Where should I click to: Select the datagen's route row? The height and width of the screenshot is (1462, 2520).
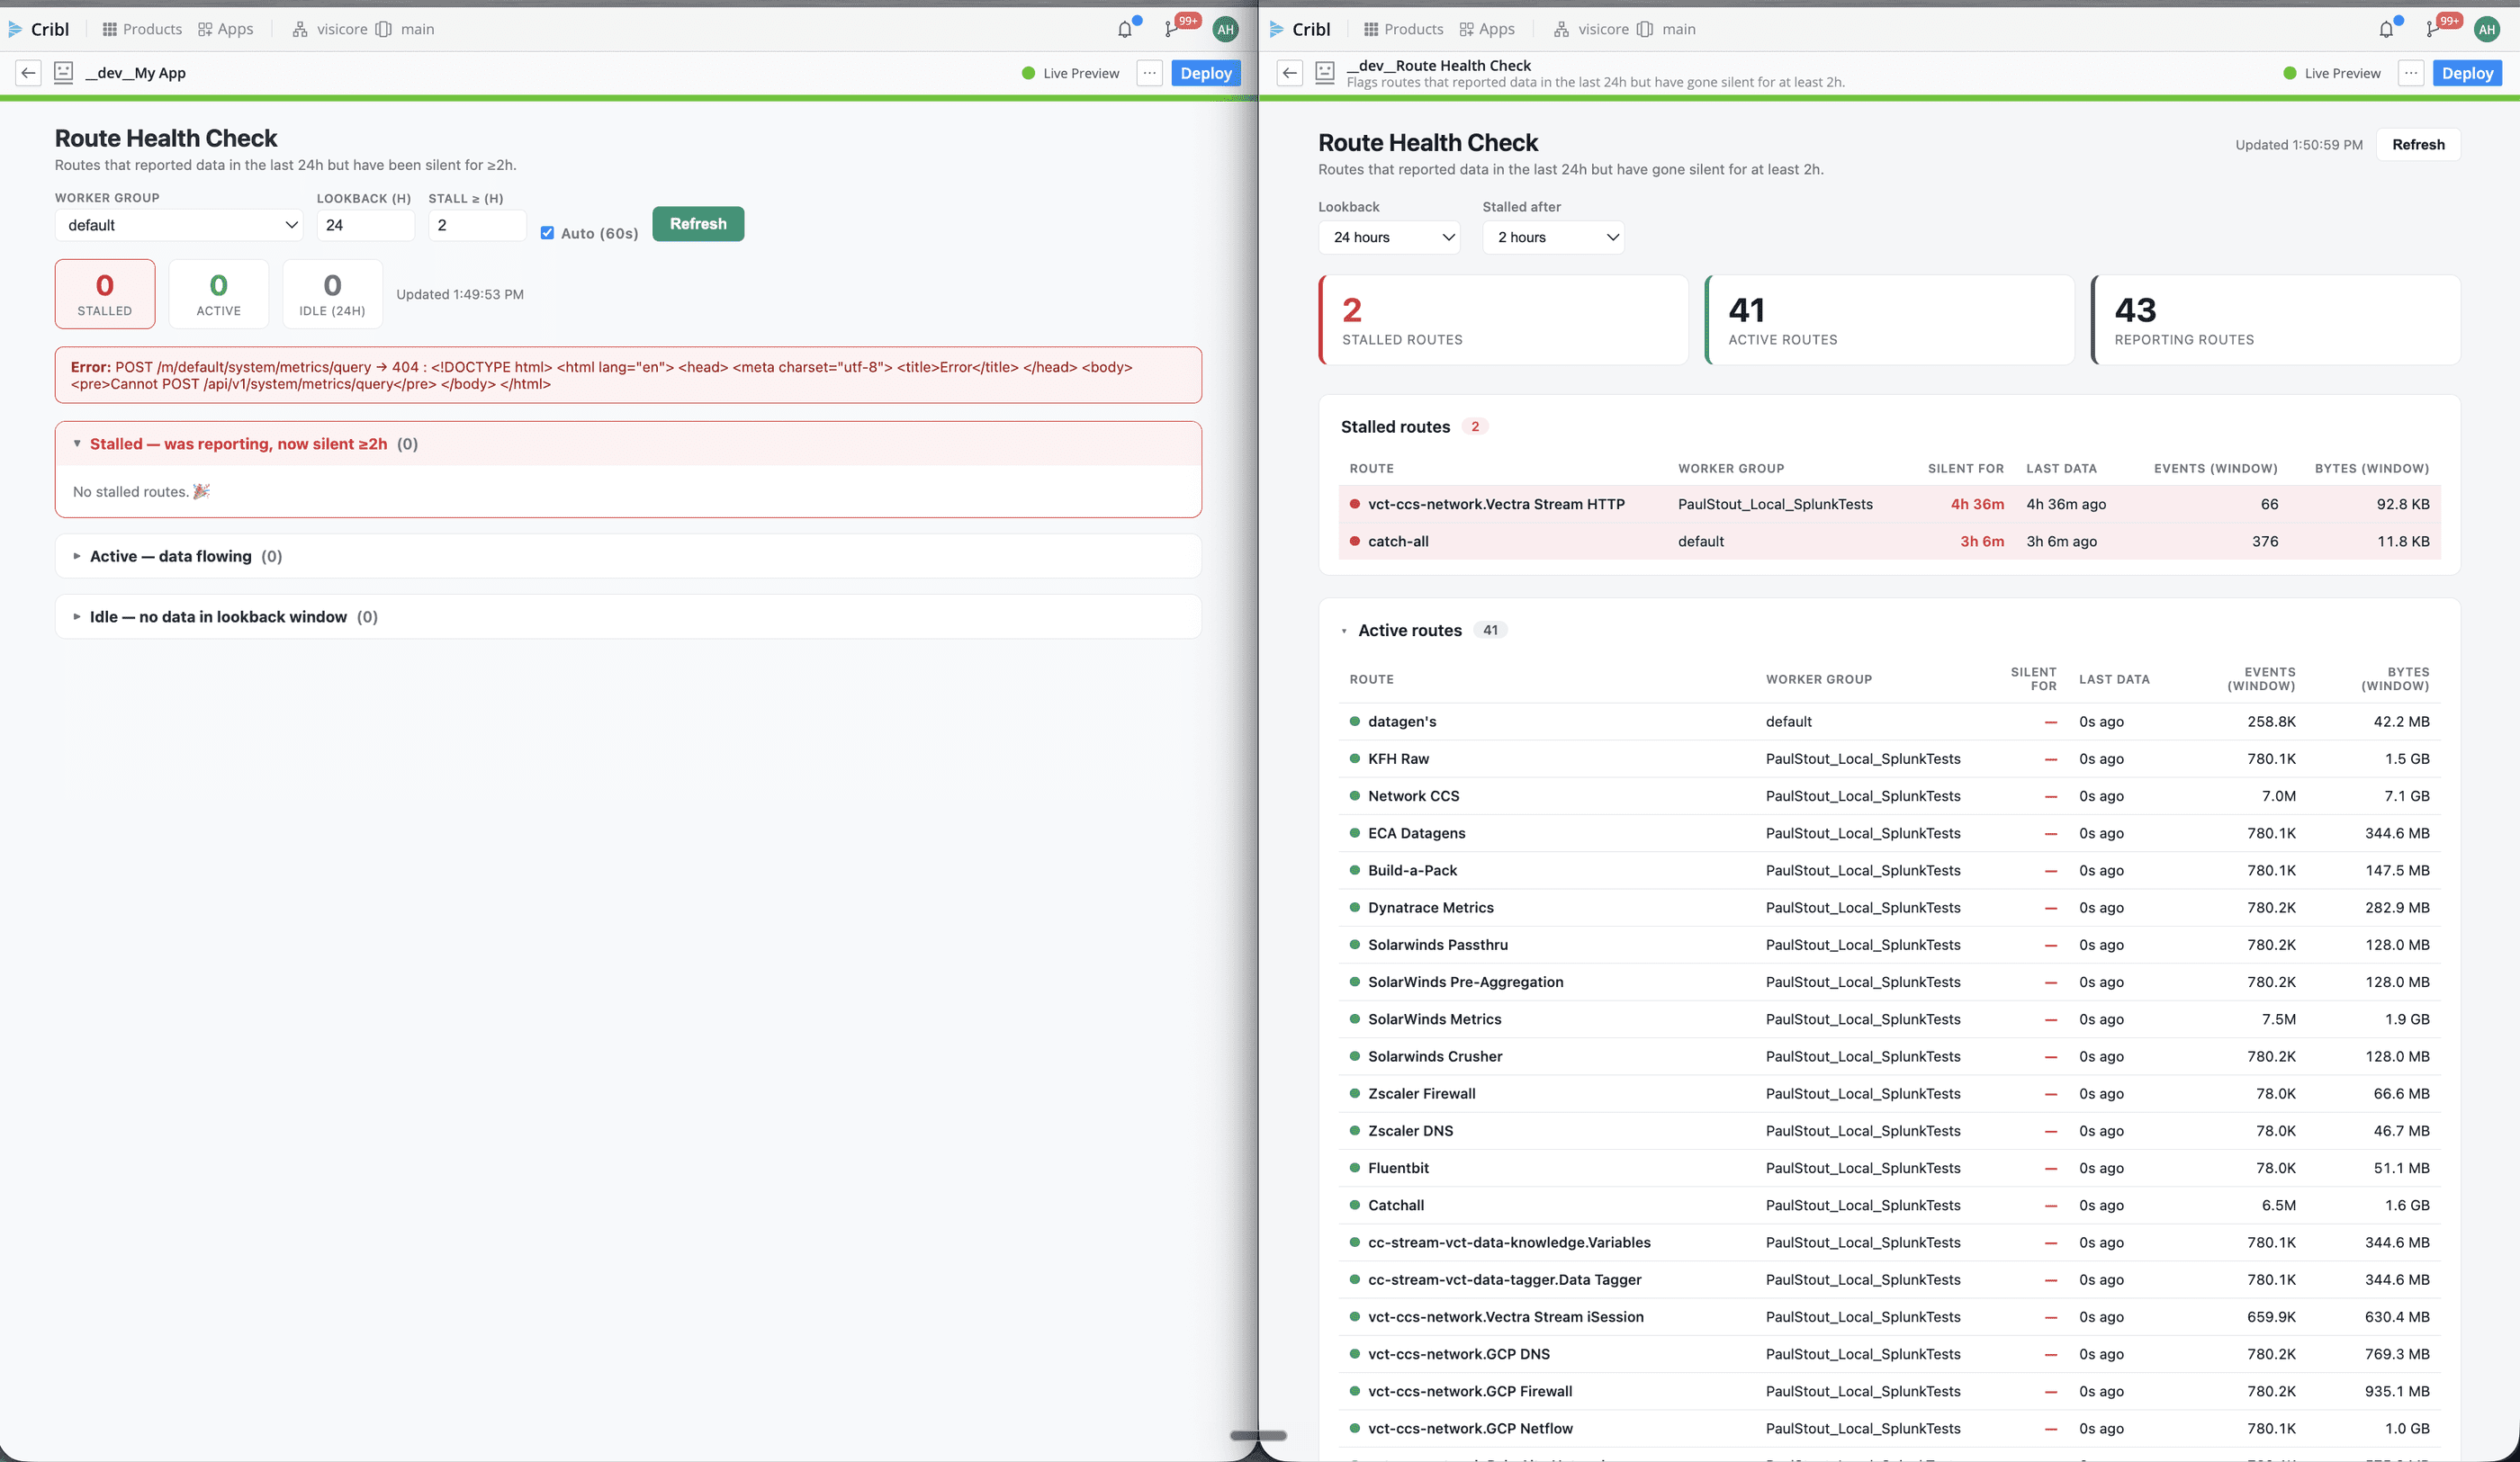tap(1889, 721)
